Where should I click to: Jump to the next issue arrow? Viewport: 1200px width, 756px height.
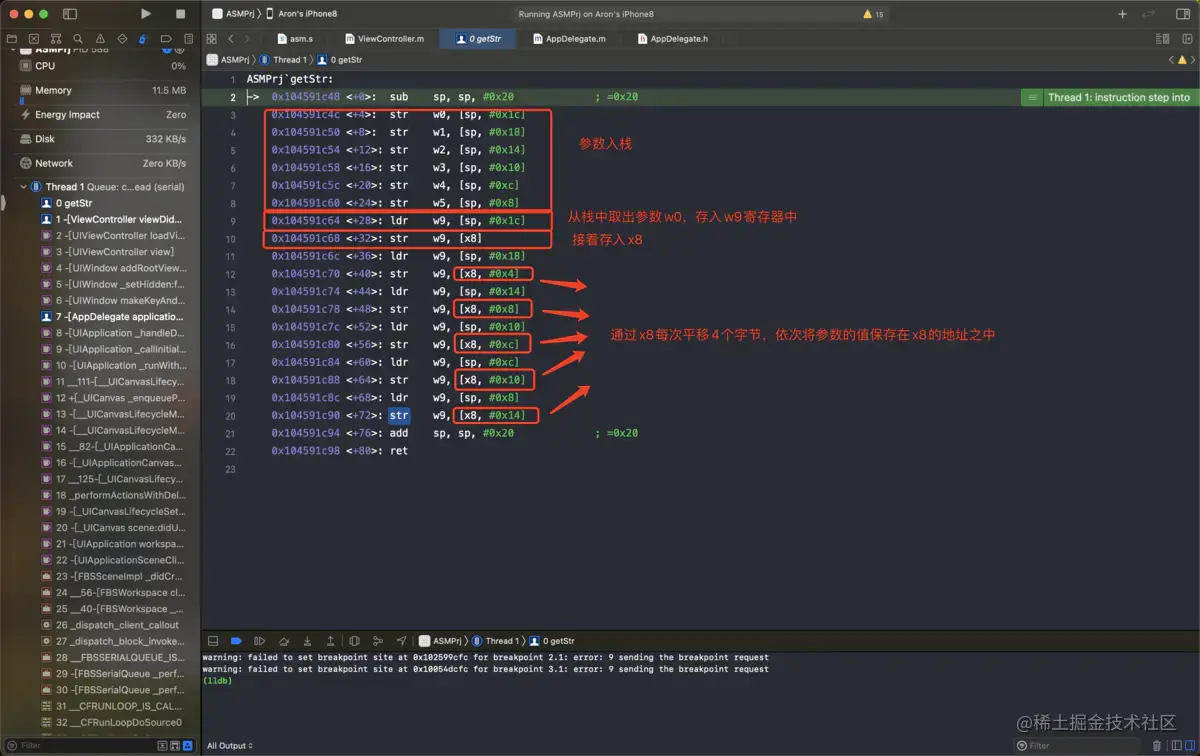pos(1193,60)
